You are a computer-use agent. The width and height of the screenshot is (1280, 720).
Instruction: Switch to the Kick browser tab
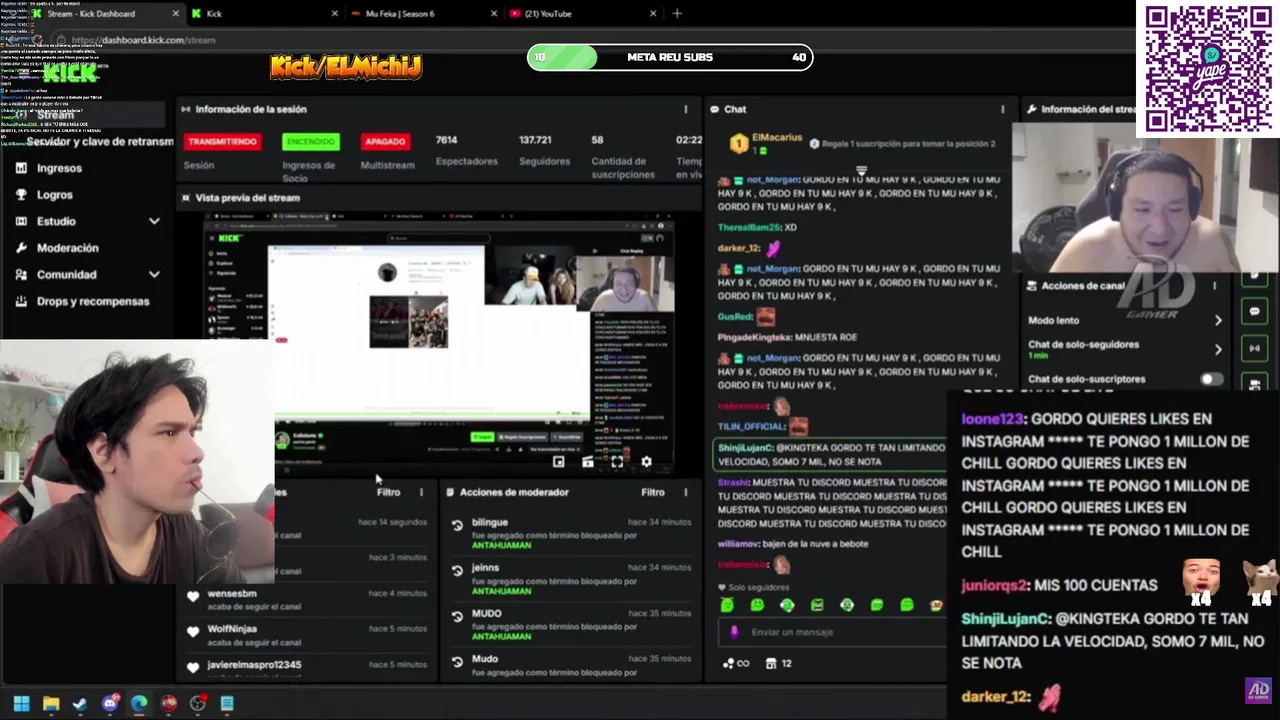tap(264, 13)
